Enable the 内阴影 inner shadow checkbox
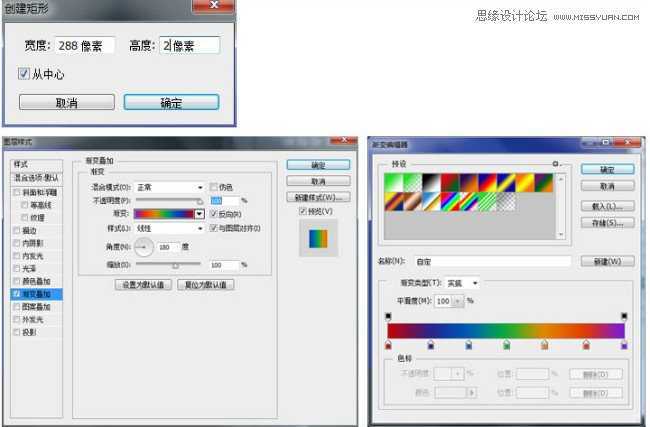This screenshot has height=427, width=650. click(x=17, y=243)
